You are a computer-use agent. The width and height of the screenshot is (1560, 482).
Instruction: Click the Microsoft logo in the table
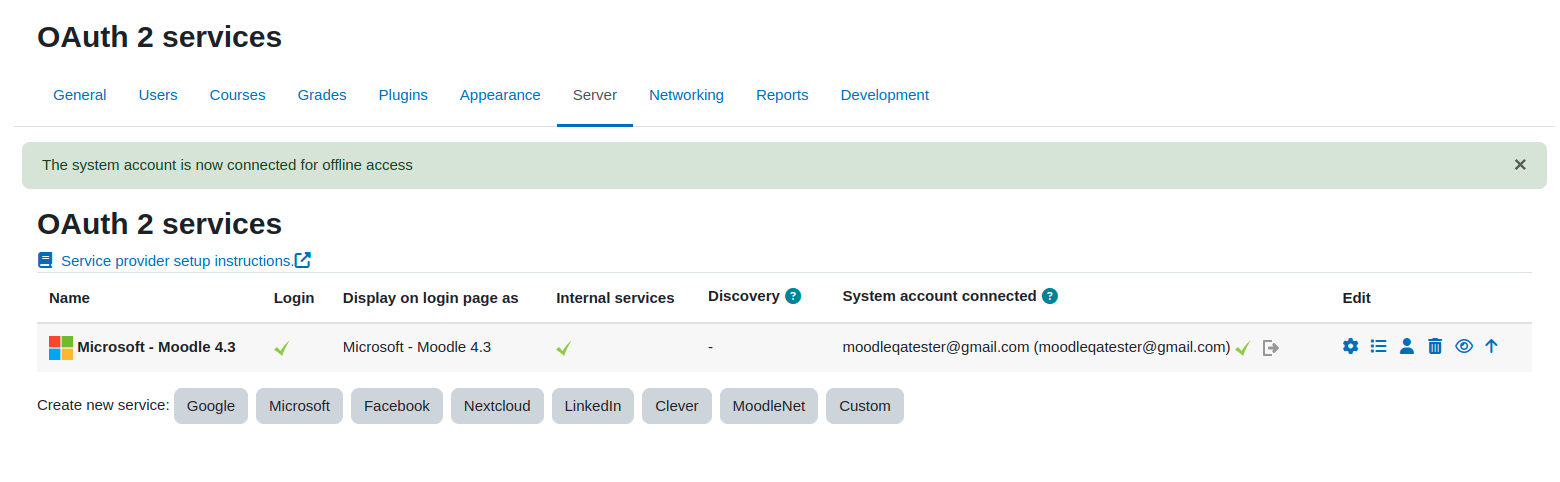pos(61,348)
